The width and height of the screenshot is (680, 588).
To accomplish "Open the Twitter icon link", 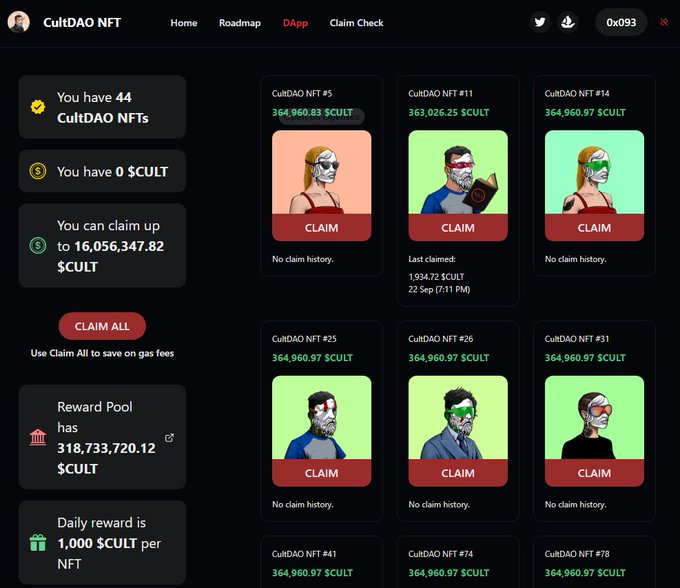I will click(540, 22).
